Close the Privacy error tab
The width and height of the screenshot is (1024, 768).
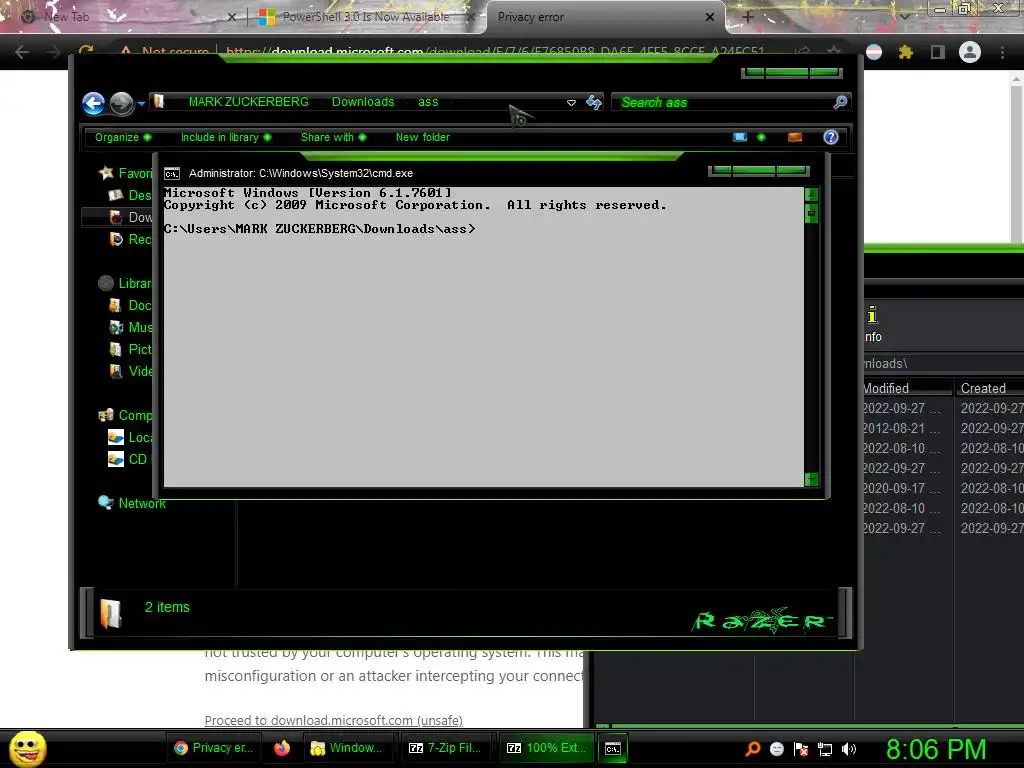tap(710, 17)
